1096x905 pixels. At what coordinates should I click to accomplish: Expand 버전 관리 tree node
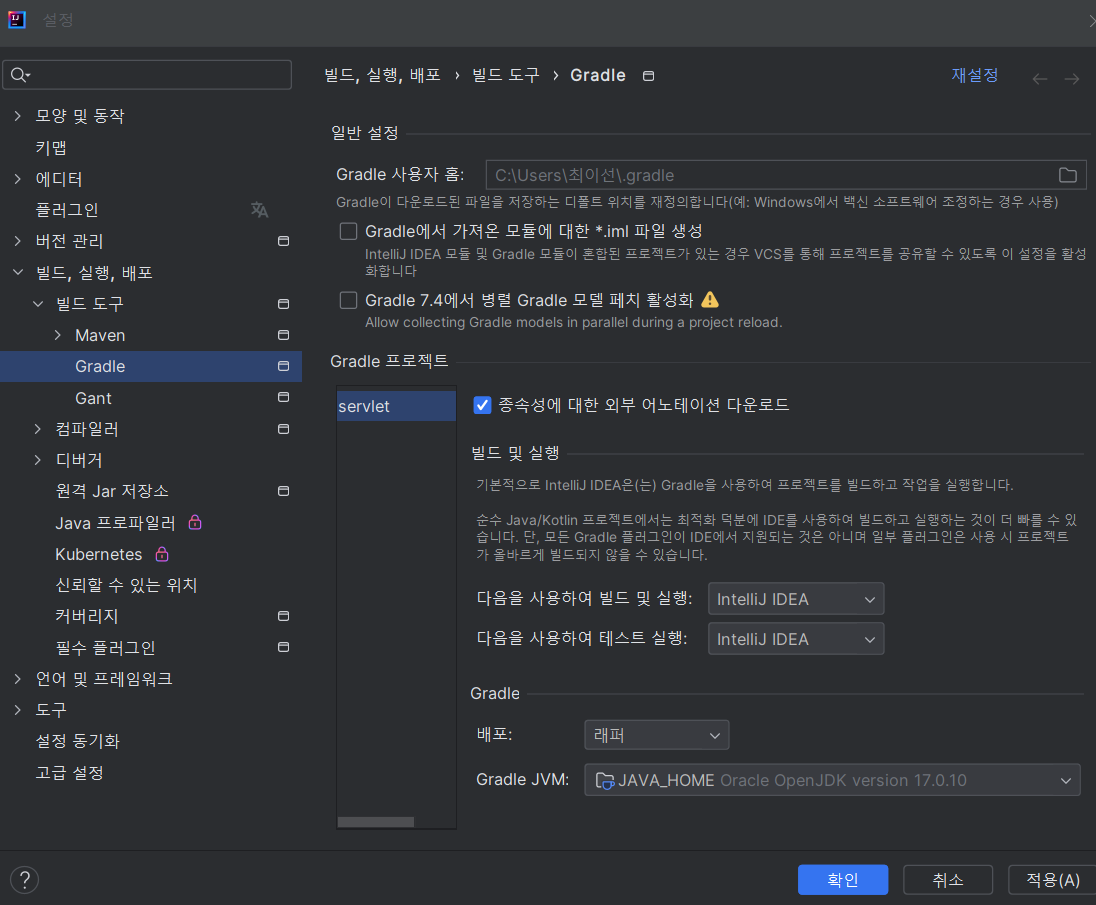click(x=17, y=241)
